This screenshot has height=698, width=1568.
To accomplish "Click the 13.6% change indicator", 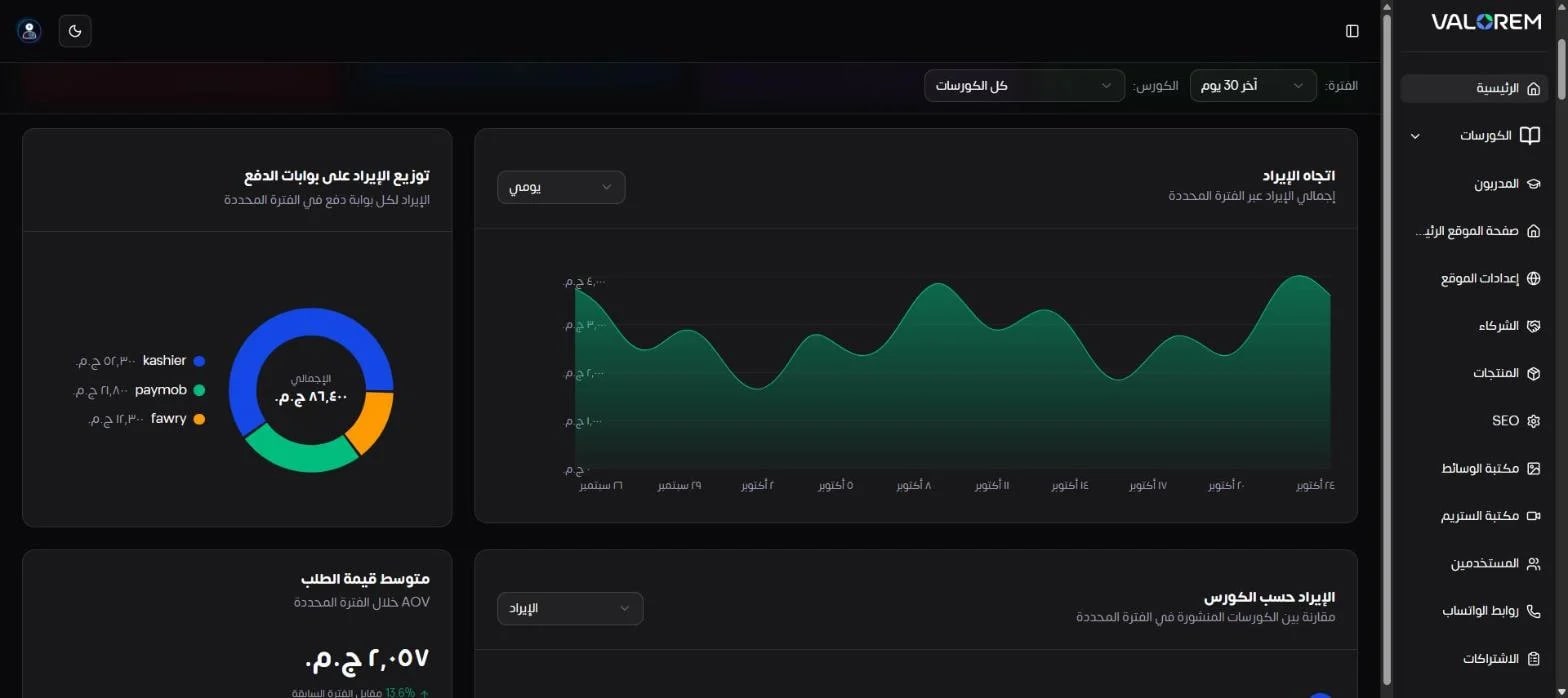I will point(400,692).
